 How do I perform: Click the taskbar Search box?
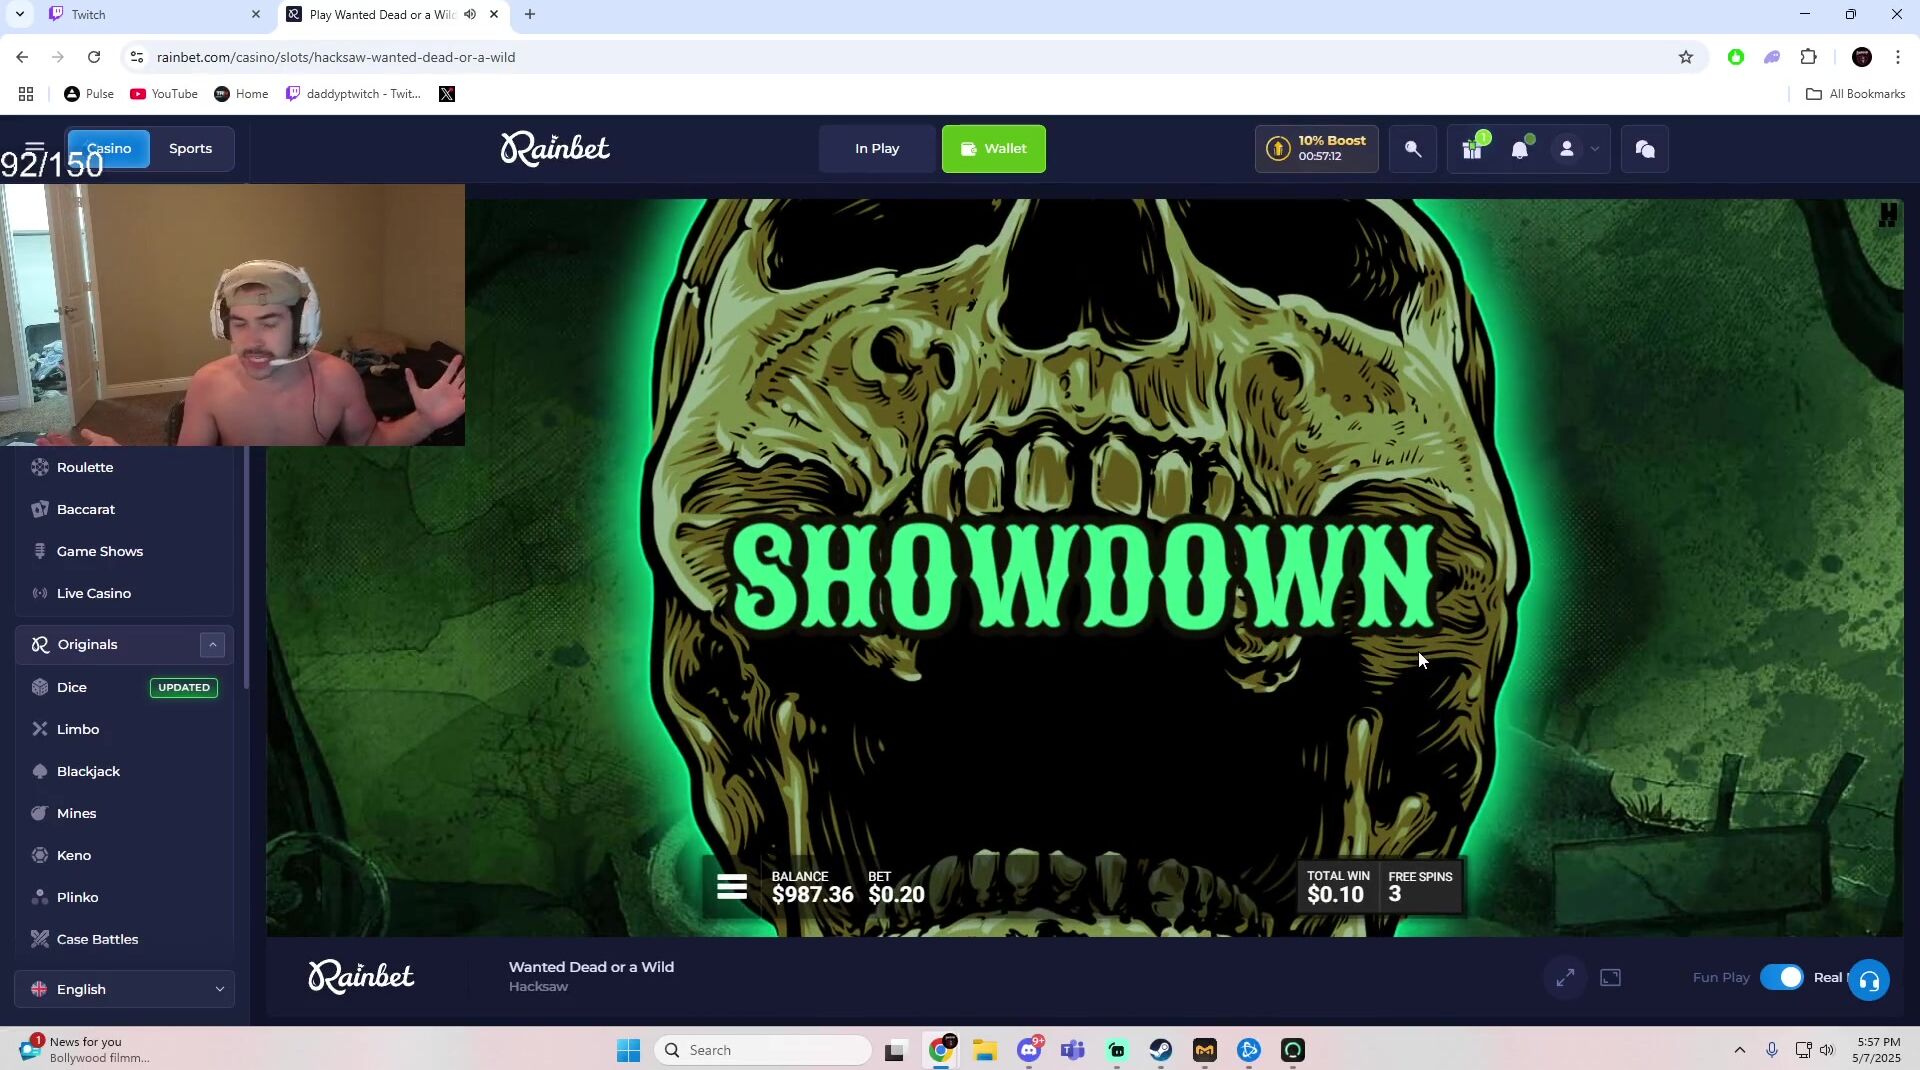tap(763, 1050)
